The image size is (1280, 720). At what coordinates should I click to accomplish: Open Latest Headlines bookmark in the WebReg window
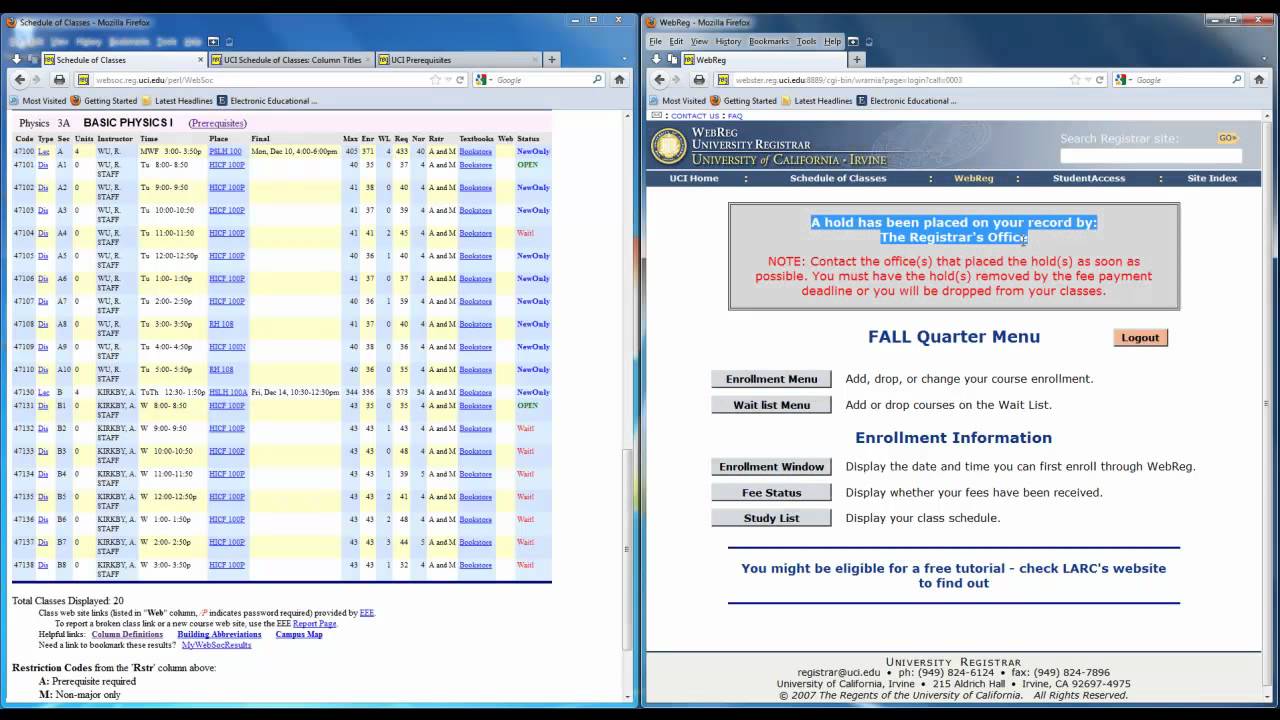(x=817, y=101)
